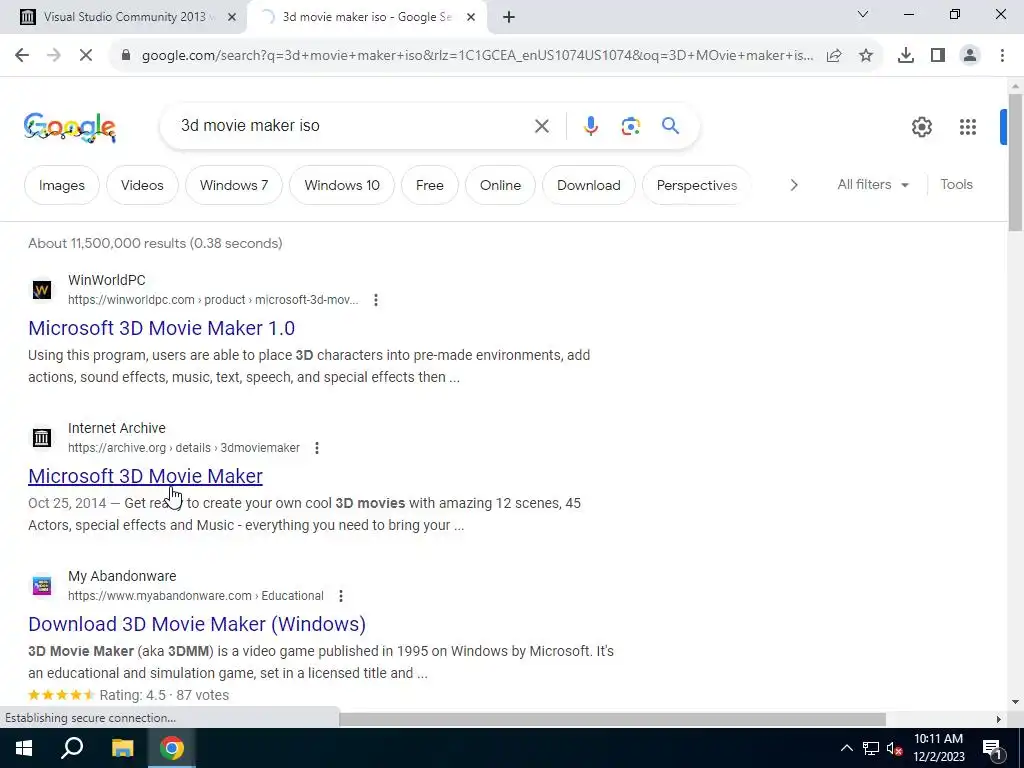
Task: Click the site security padlock icon
Action: coord(126,56)
